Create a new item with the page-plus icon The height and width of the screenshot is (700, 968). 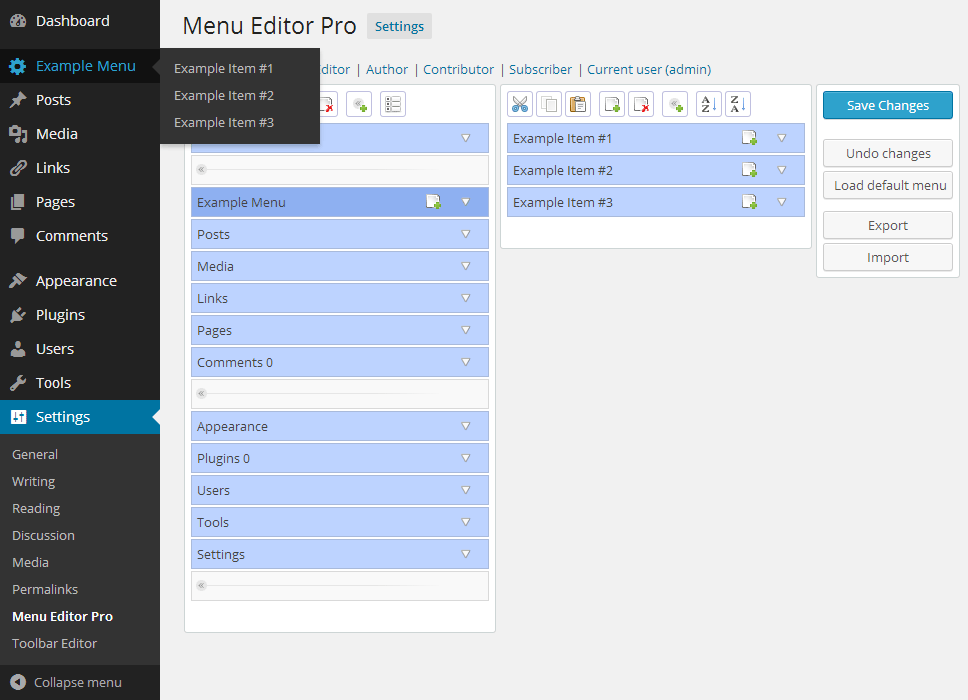pos(611,104)
